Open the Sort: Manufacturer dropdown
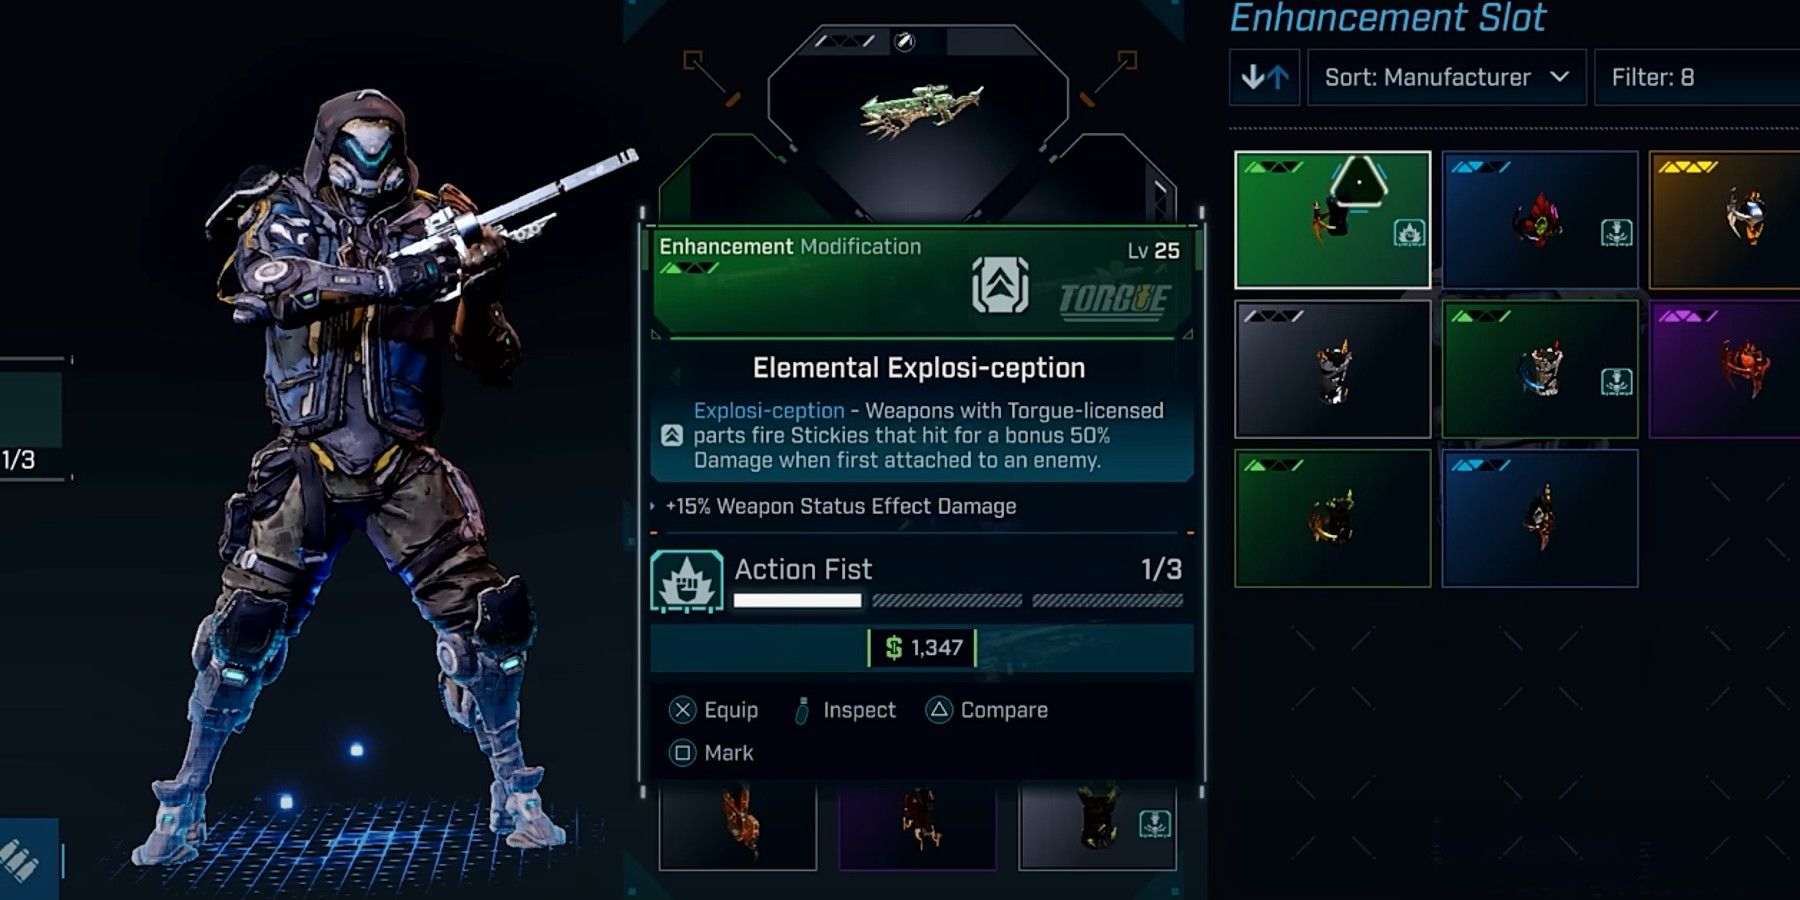This screenshot has height=900, width=1800. (x=1446, y=77)
